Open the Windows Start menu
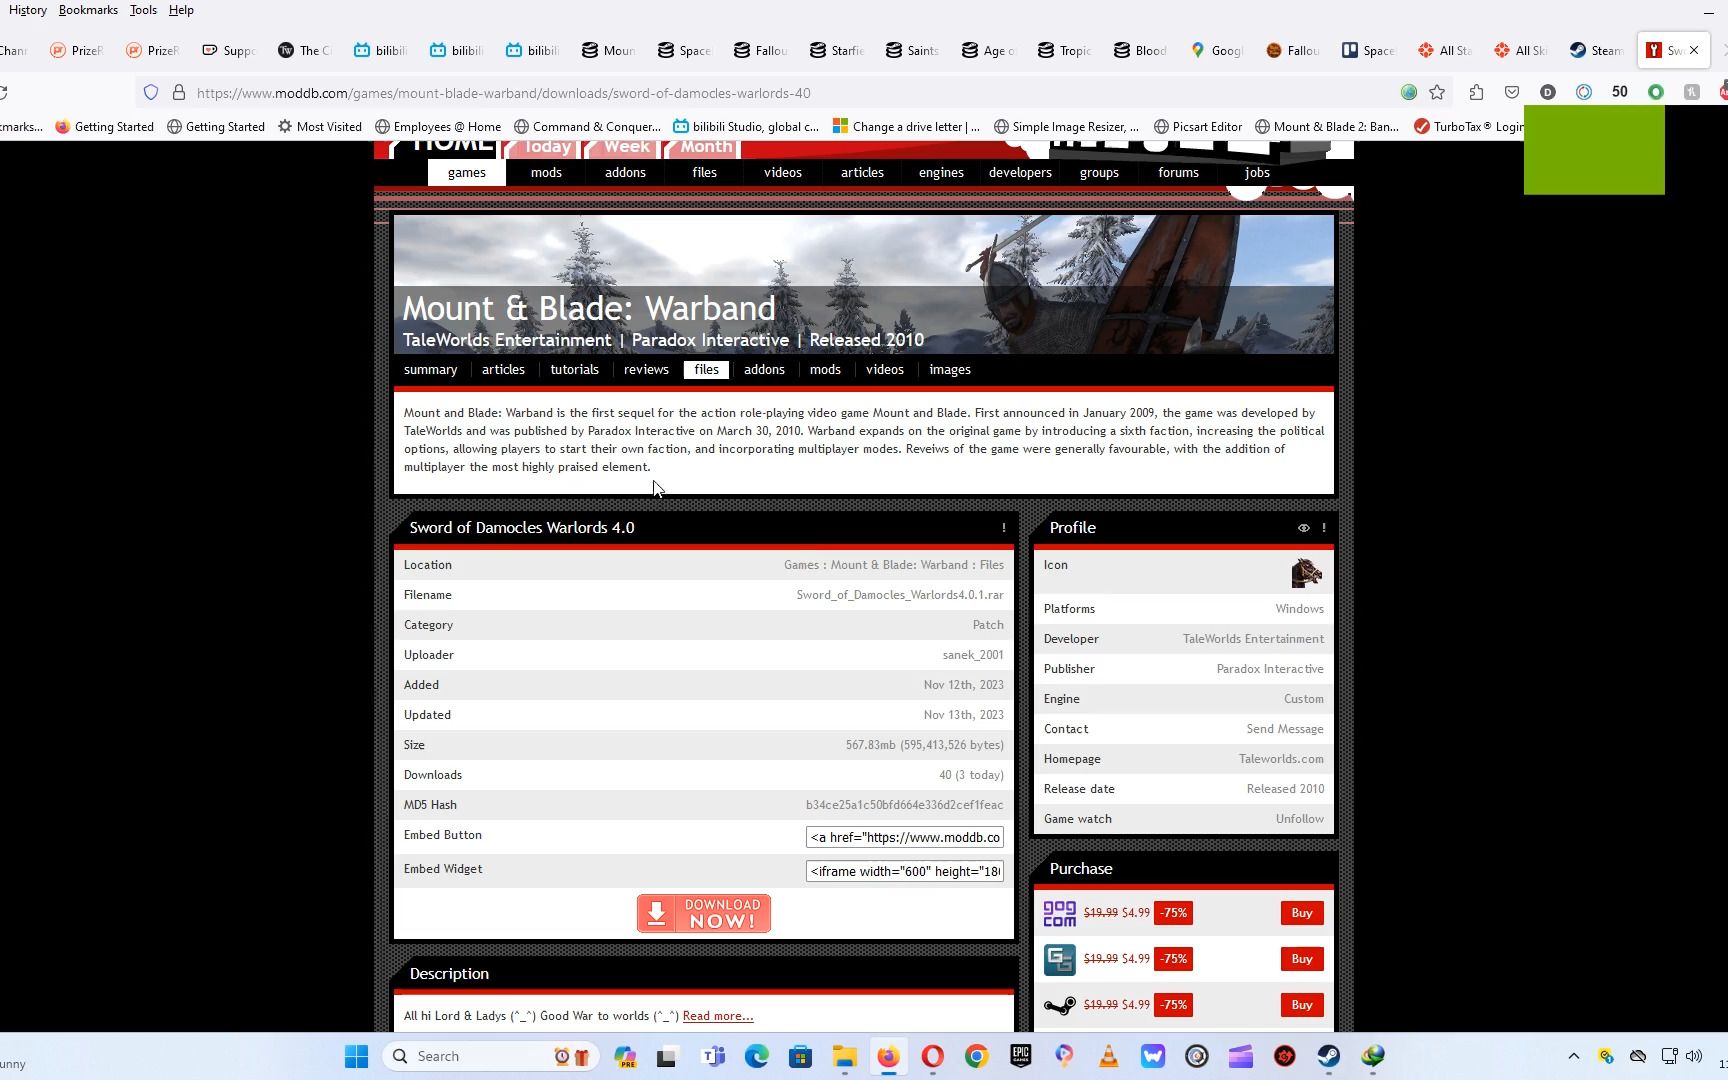 (357, 1057)
